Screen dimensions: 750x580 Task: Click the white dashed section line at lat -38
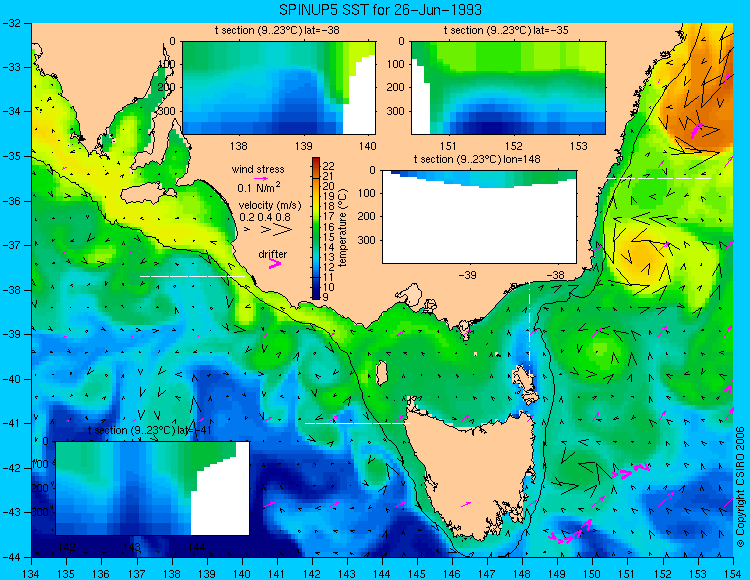coord(192,276)
